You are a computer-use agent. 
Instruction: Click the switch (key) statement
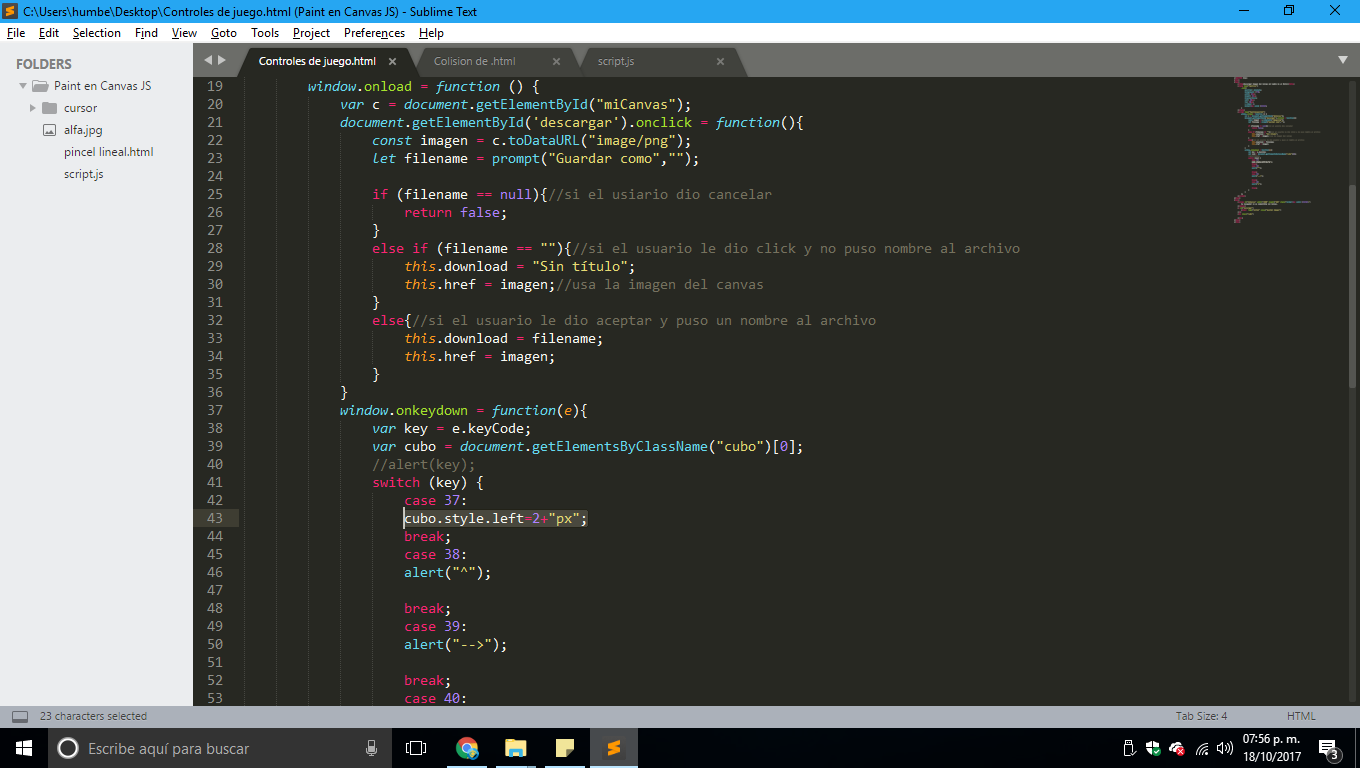coord(428,482)
